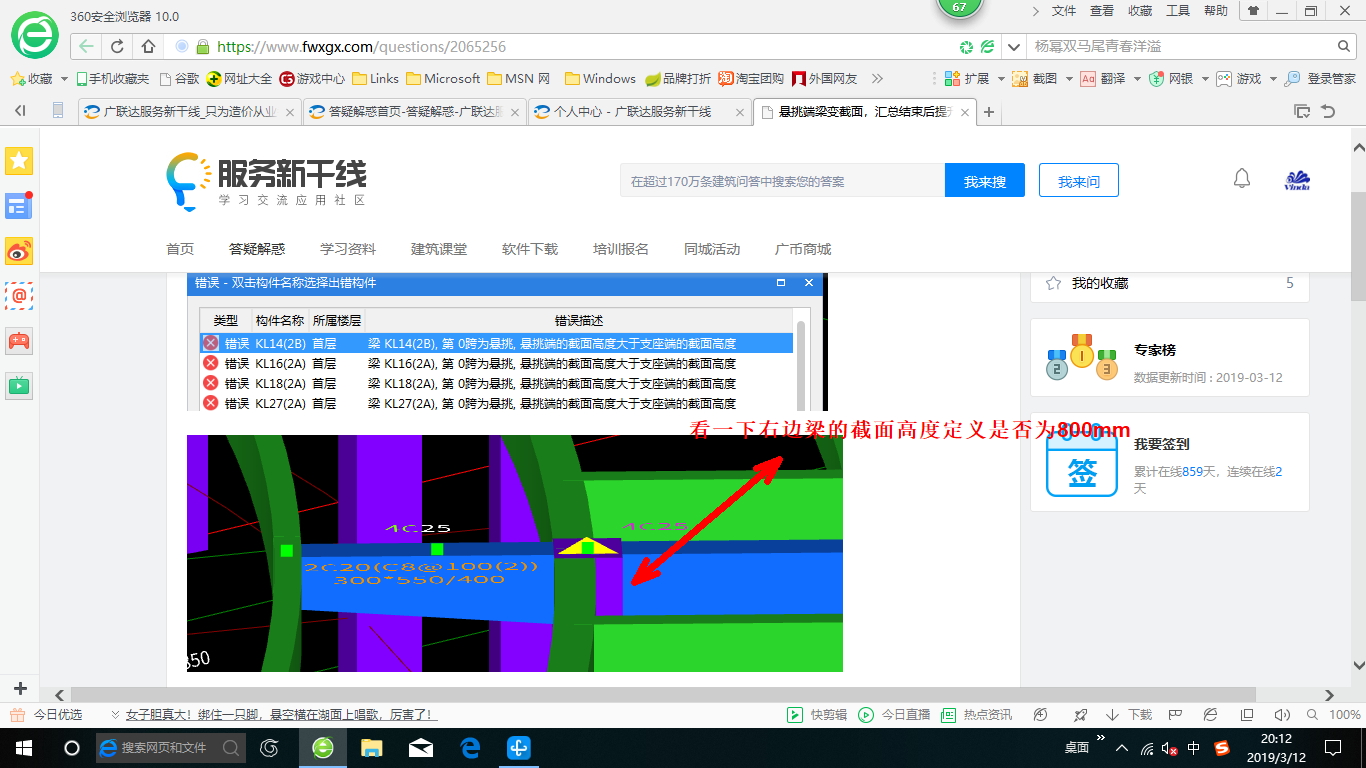The image size is (1366, 768).
Task: Click 登录管家 login manager
Action: [x=1321, y=78]
